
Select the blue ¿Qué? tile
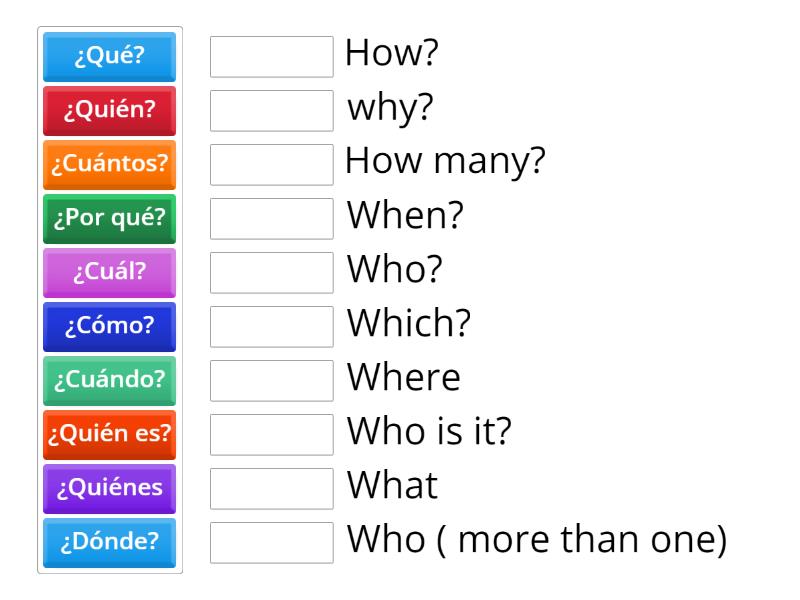(x=109, y=57)
